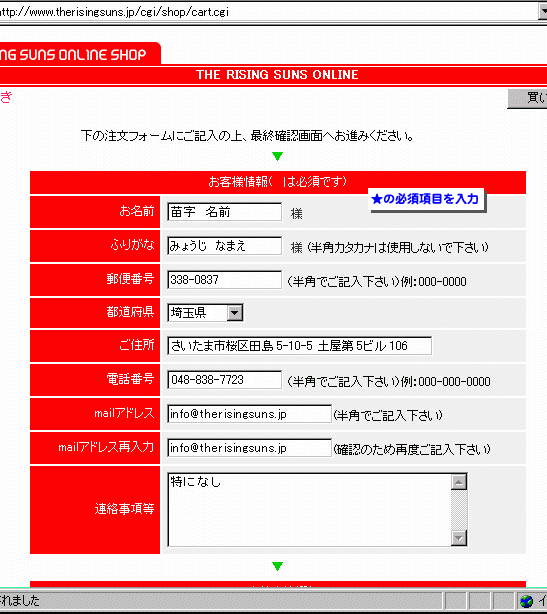Click the ★の必須項目を入力 callout
Screen dimensions: 547x614
pos(426,200)
